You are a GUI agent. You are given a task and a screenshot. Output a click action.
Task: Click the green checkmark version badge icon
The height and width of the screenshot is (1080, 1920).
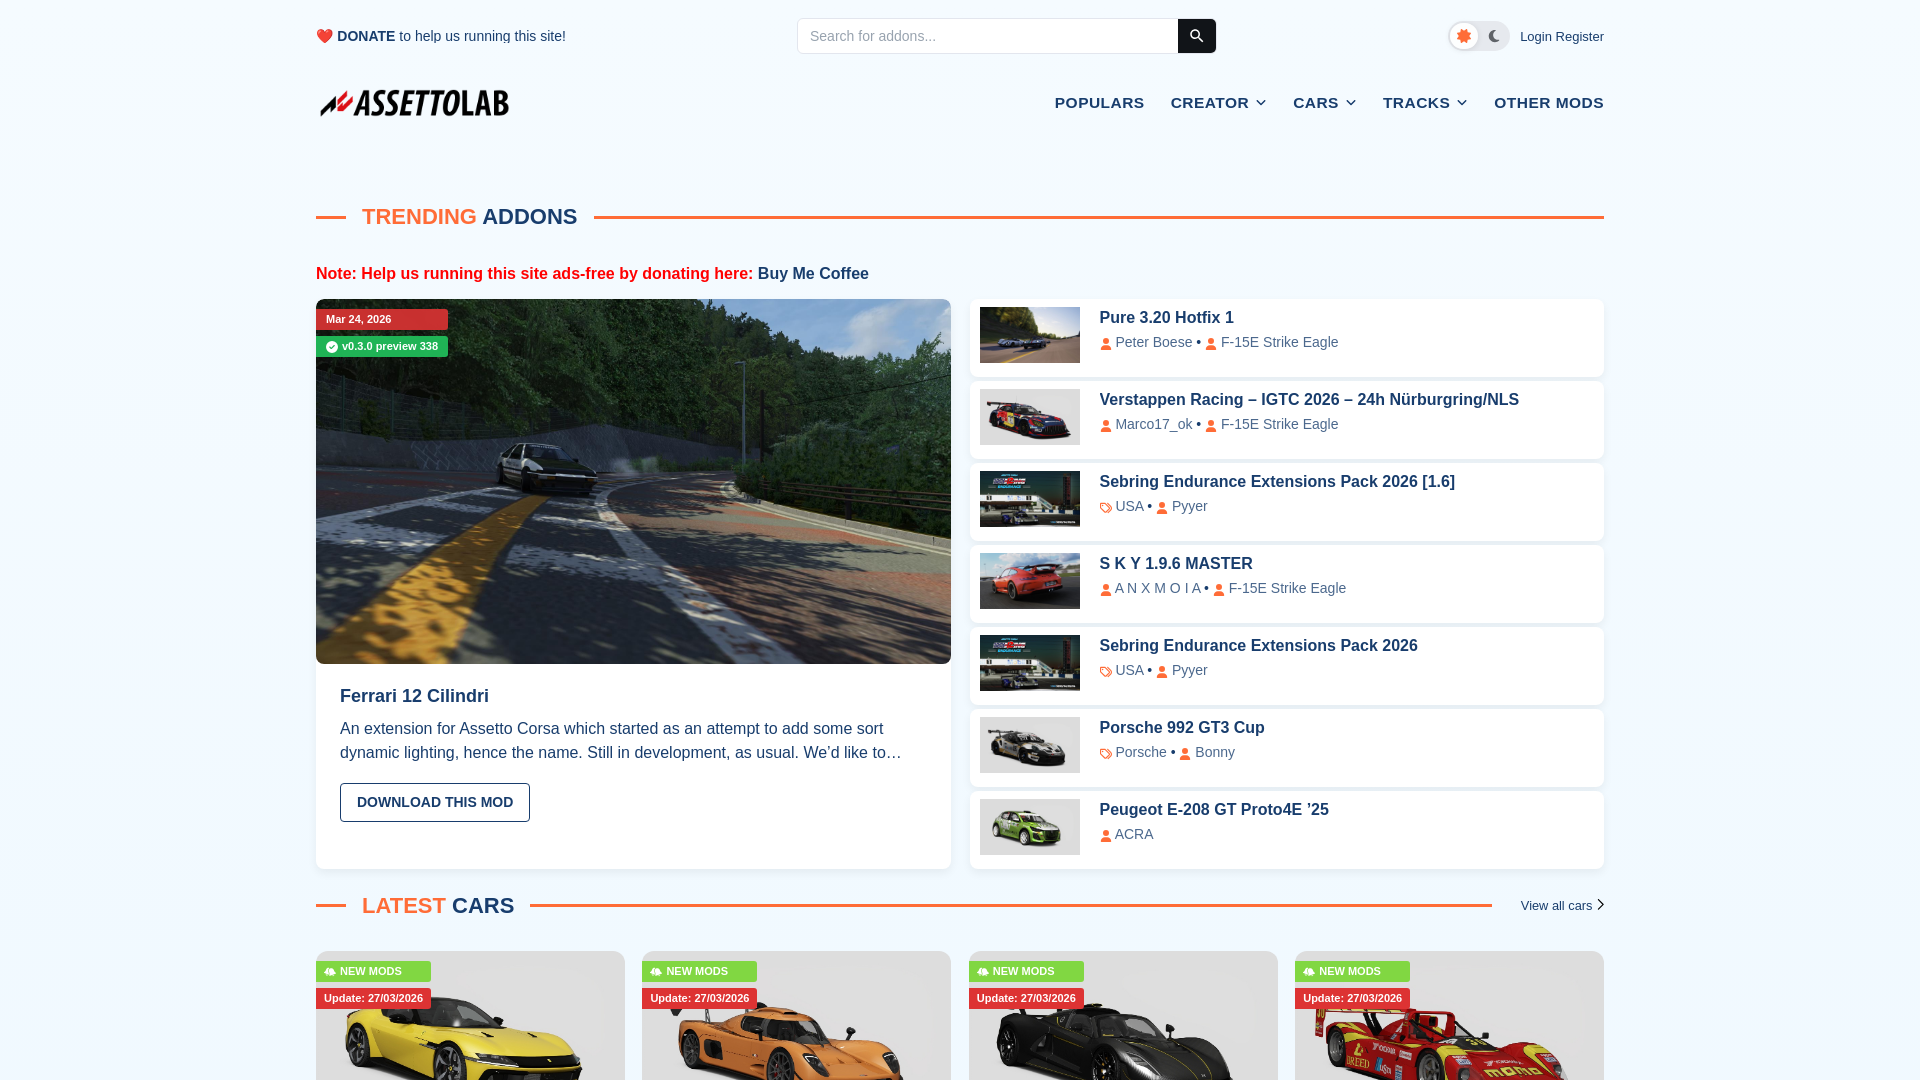(x=332, y=347)
